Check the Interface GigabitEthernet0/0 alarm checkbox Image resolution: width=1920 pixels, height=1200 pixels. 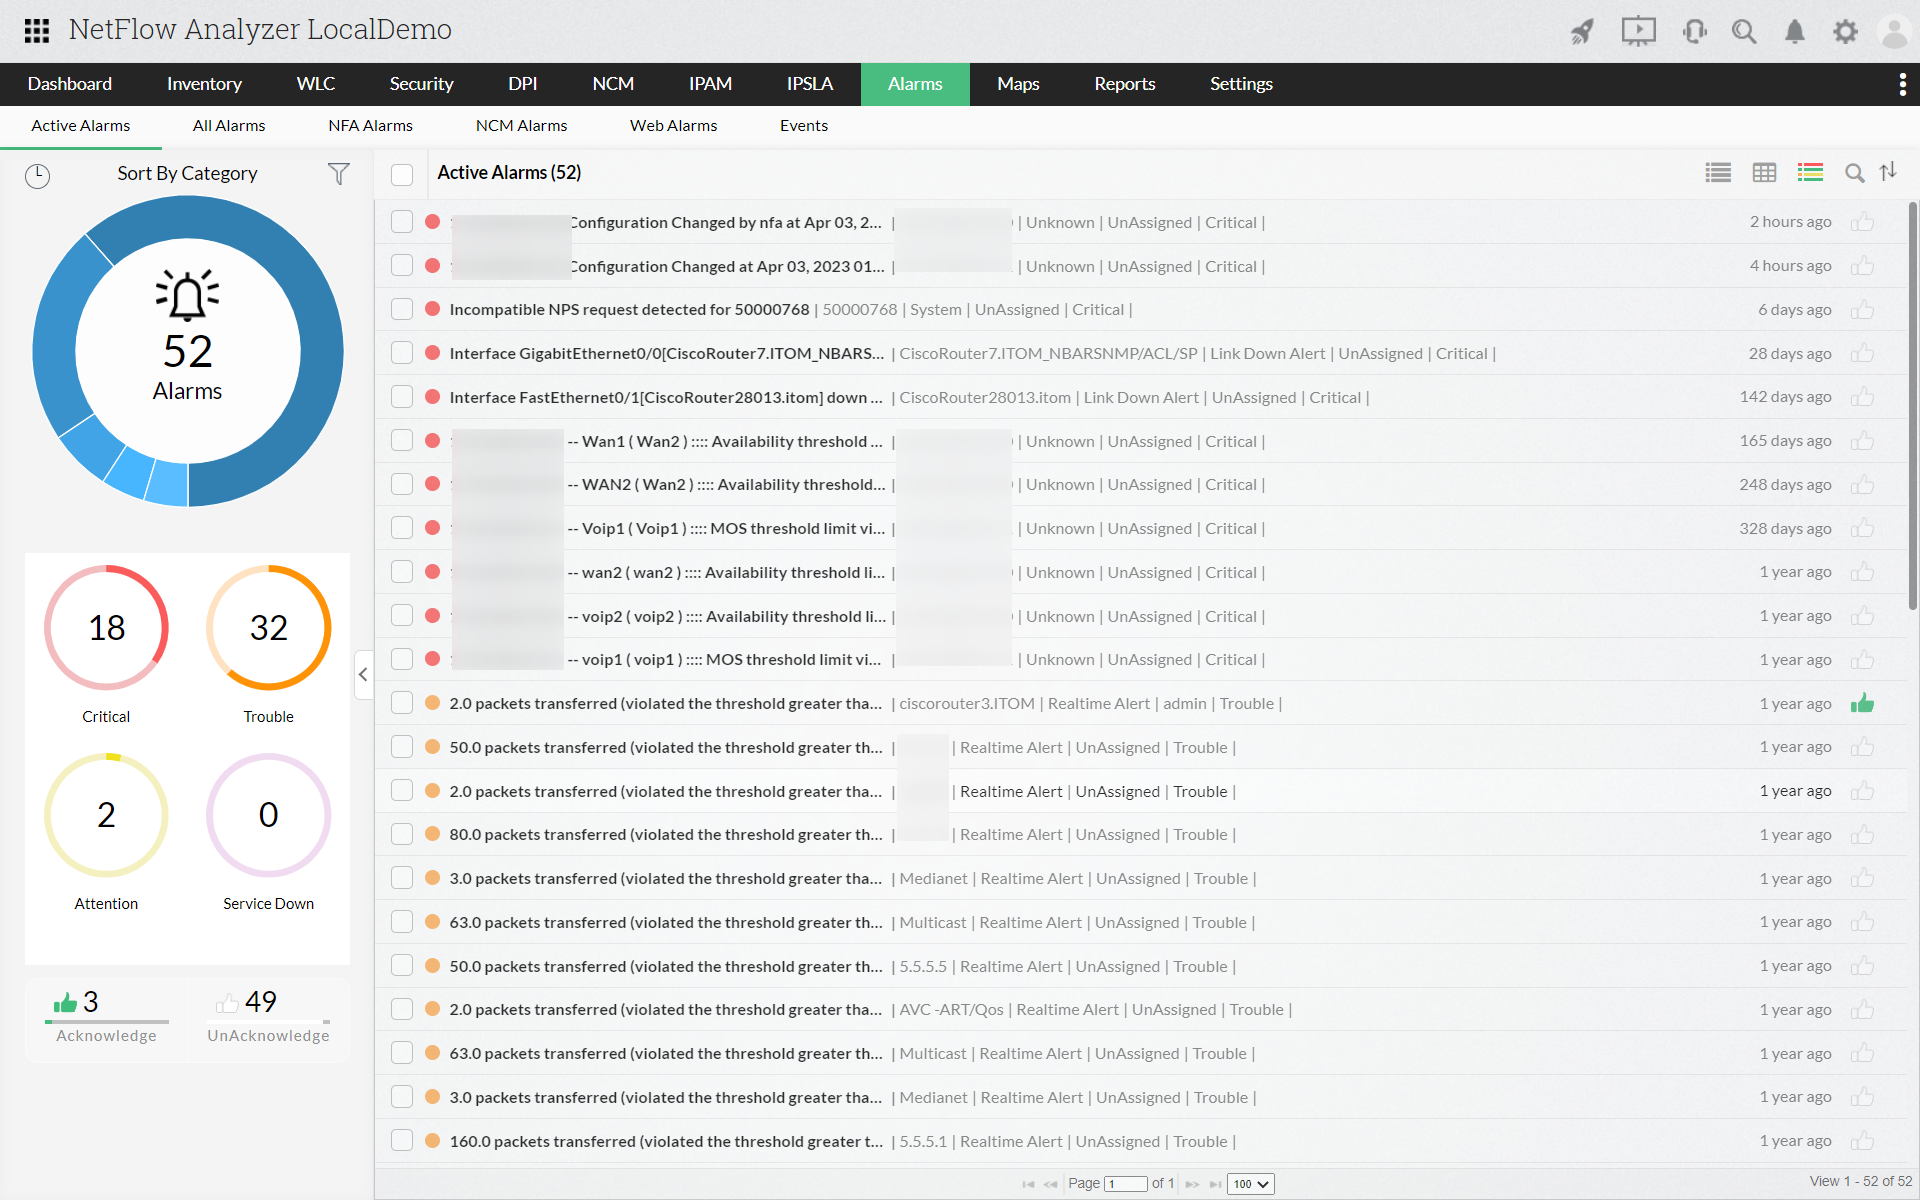pos(402,353)
